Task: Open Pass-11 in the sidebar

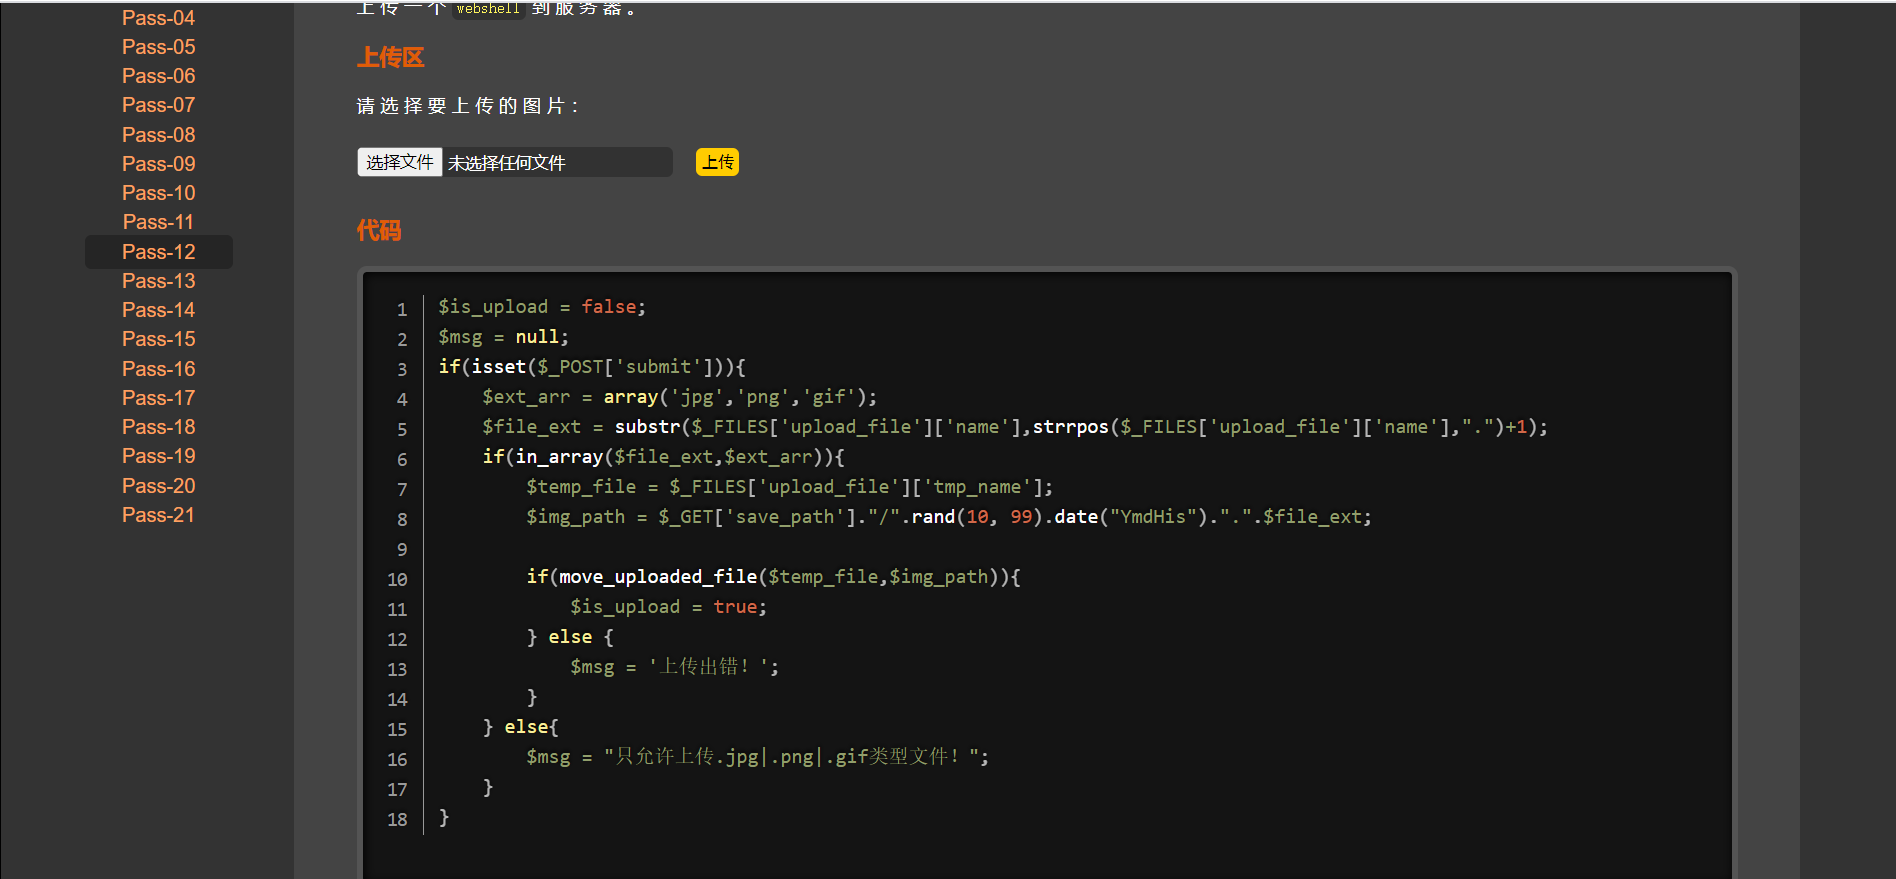Action: (x=158, y=222)
